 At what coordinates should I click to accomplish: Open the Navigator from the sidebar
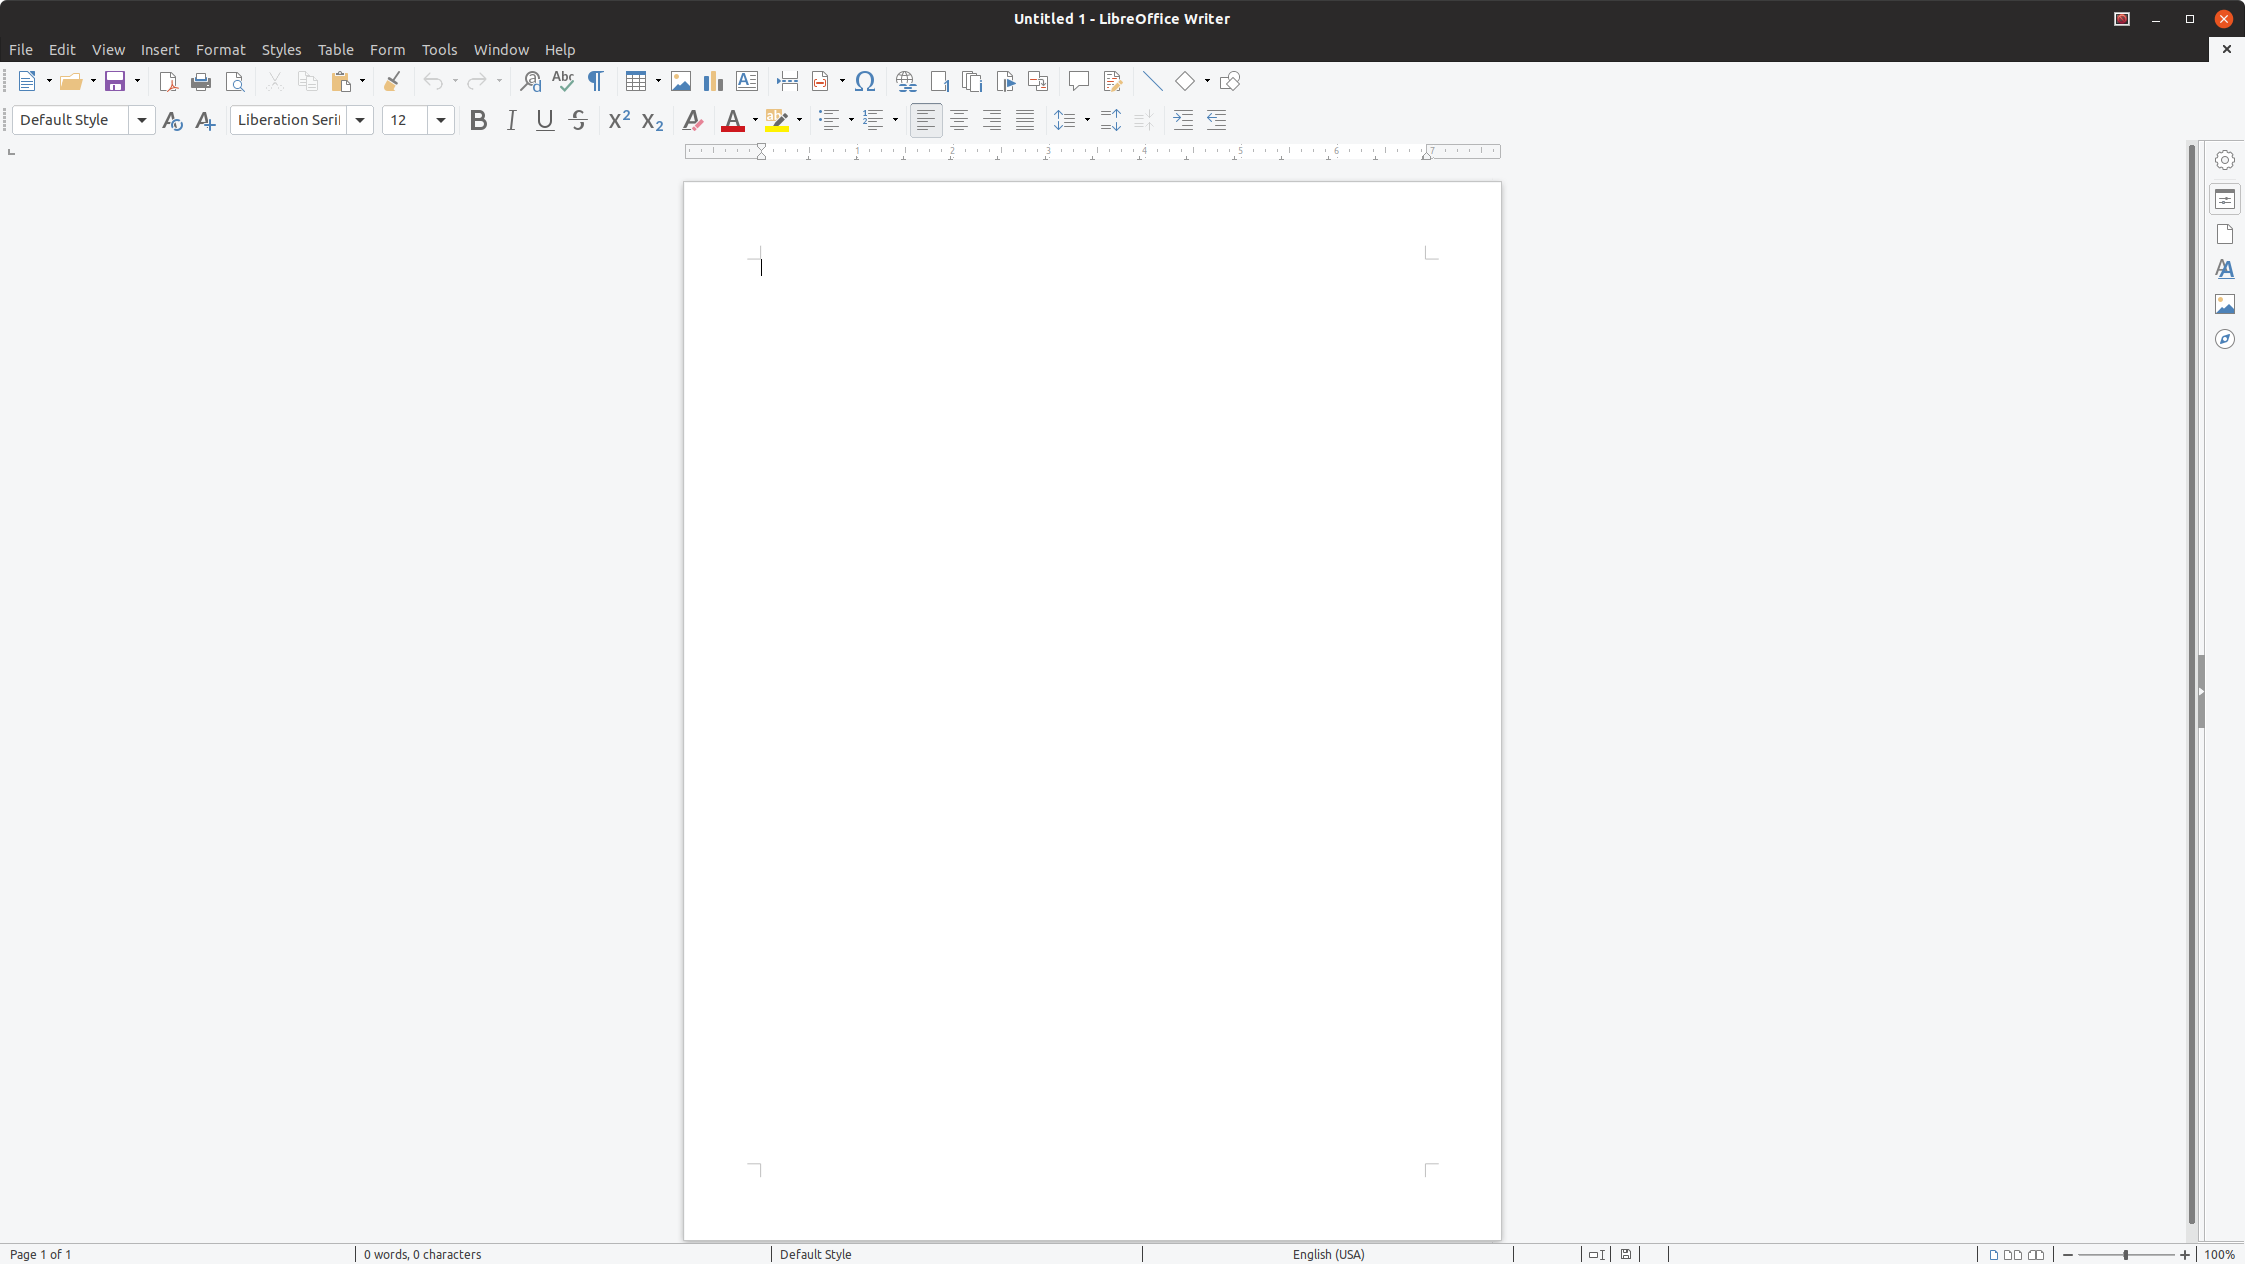2224,339
